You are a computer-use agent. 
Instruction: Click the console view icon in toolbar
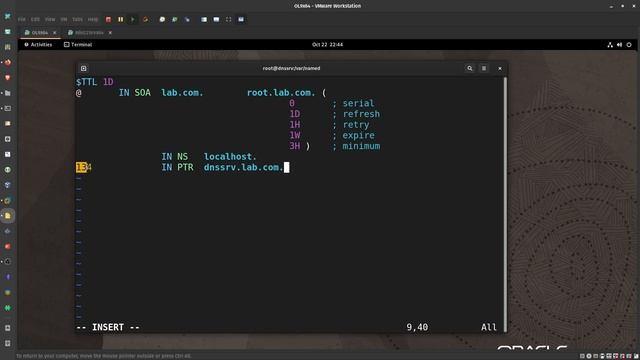click(x=216, y=19)
